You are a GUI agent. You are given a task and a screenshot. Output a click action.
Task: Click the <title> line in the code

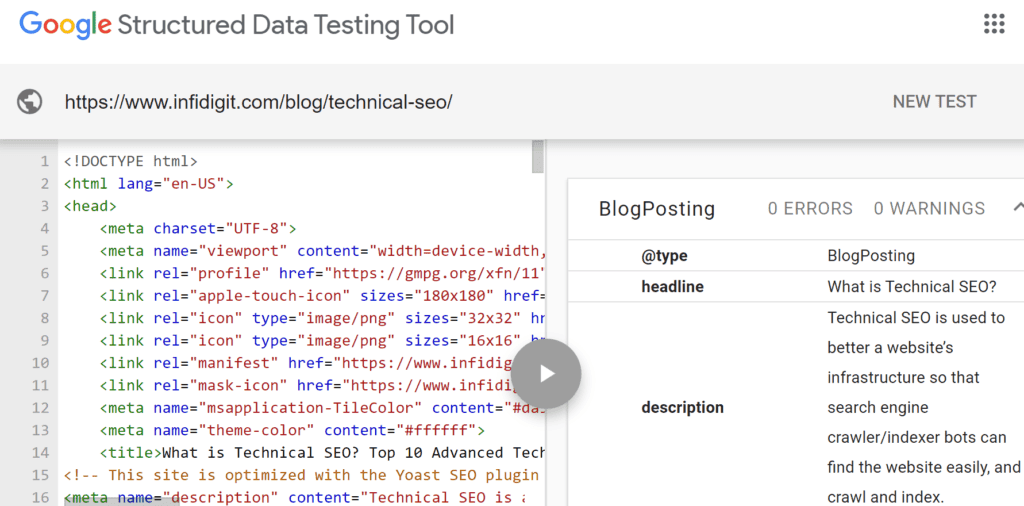click(x=323, y=453)
